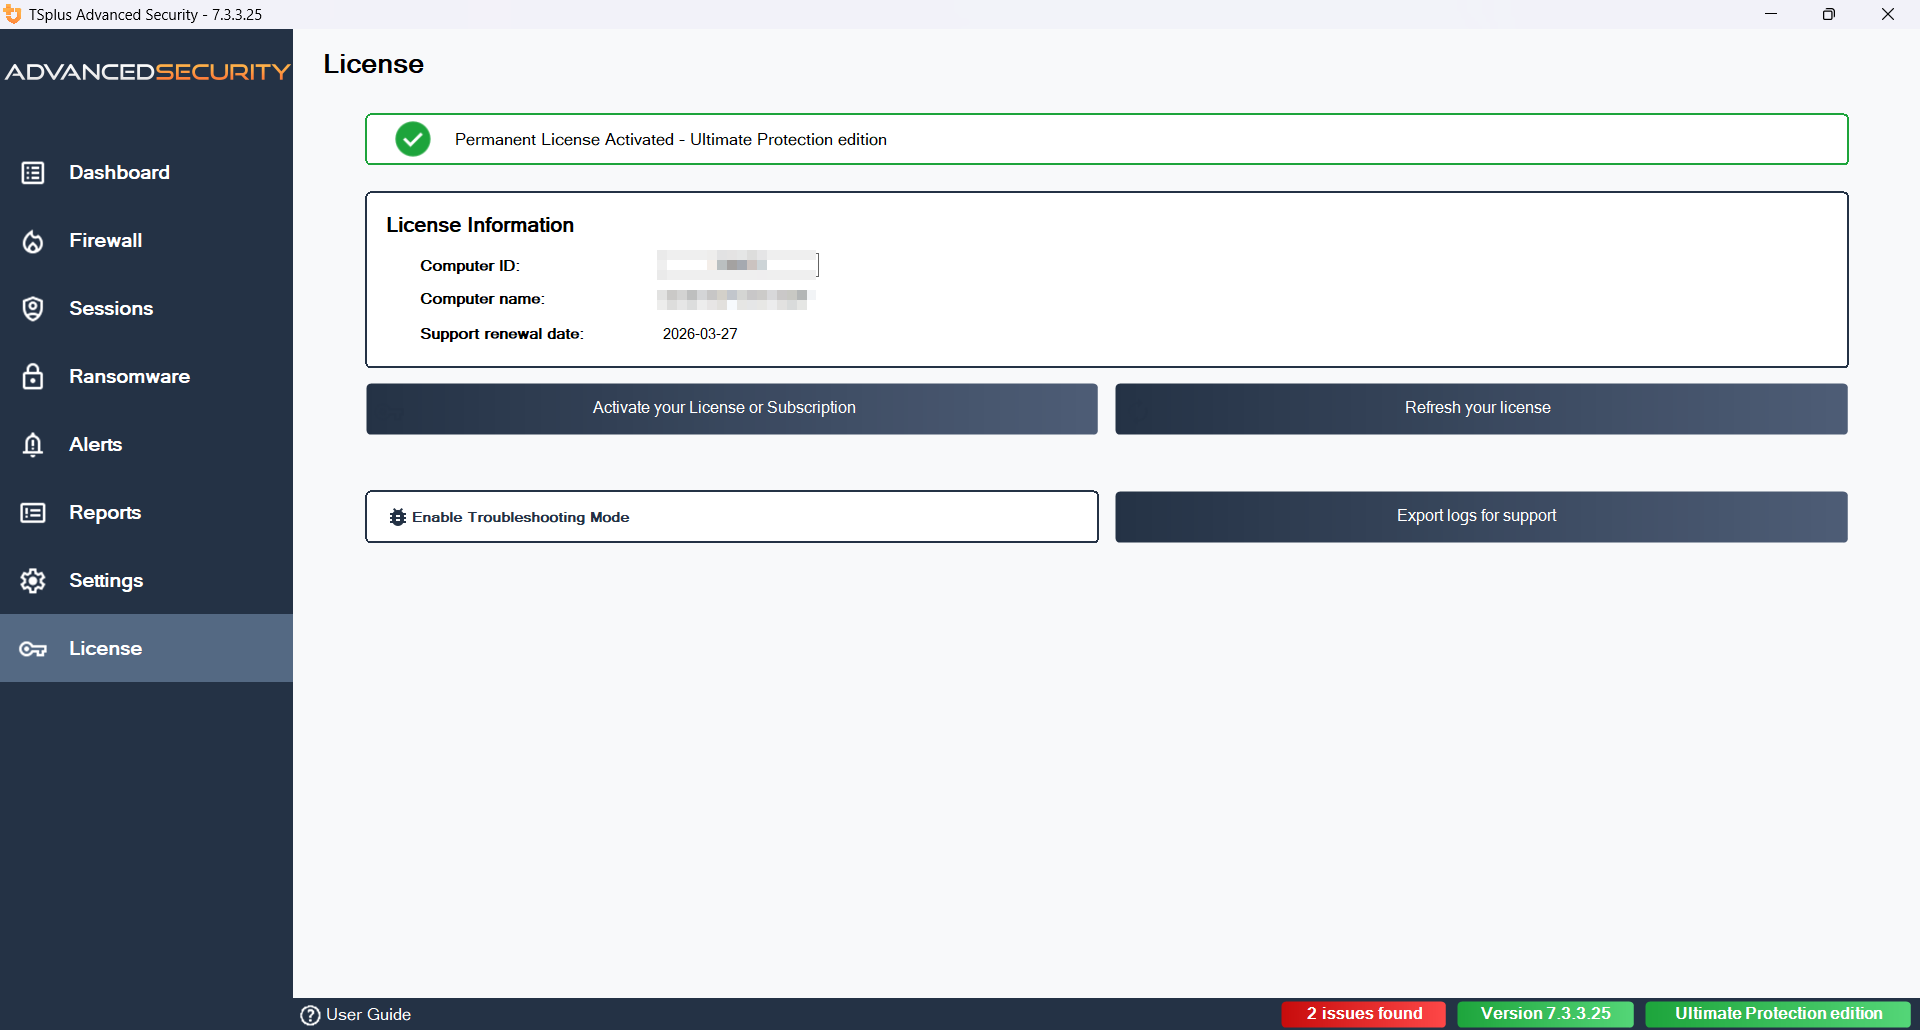Click the ADVANCEDSECURITY logo
Image resolution: width=1920 pixels, height=1030 pixels.
pyautogui.click(x=147, y=72)
